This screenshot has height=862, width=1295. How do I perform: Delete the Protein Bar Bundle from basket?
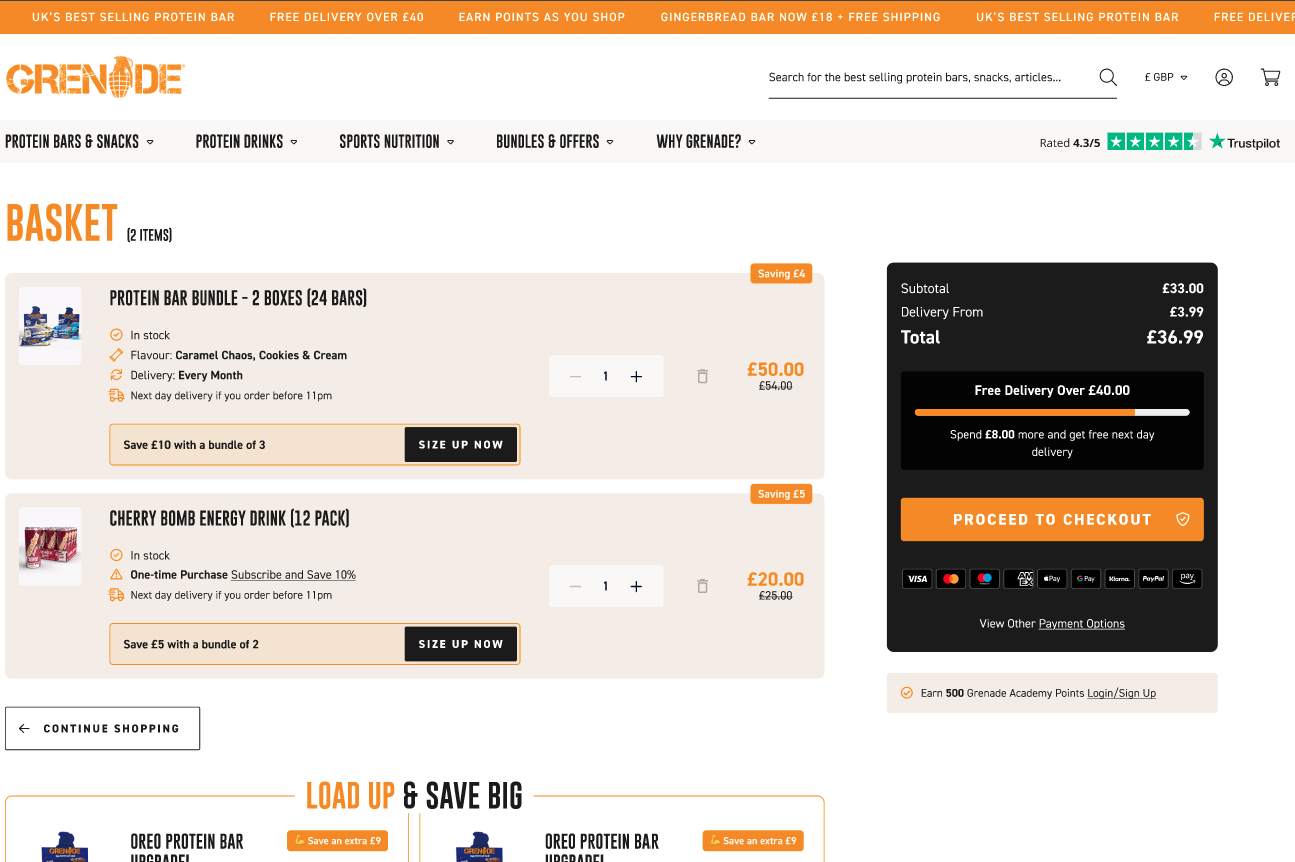coord(702,377)
